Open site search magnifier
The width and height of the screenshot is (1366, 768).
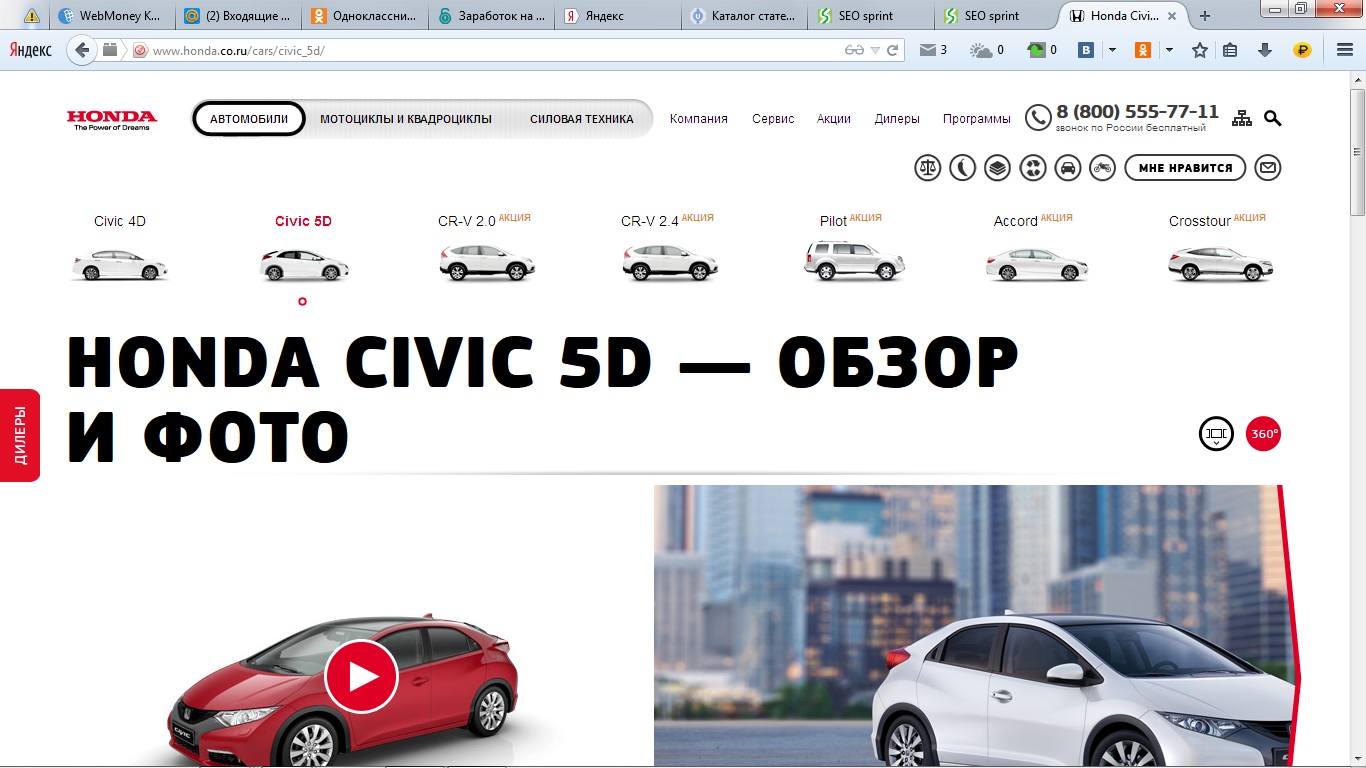coord(1272,118)
